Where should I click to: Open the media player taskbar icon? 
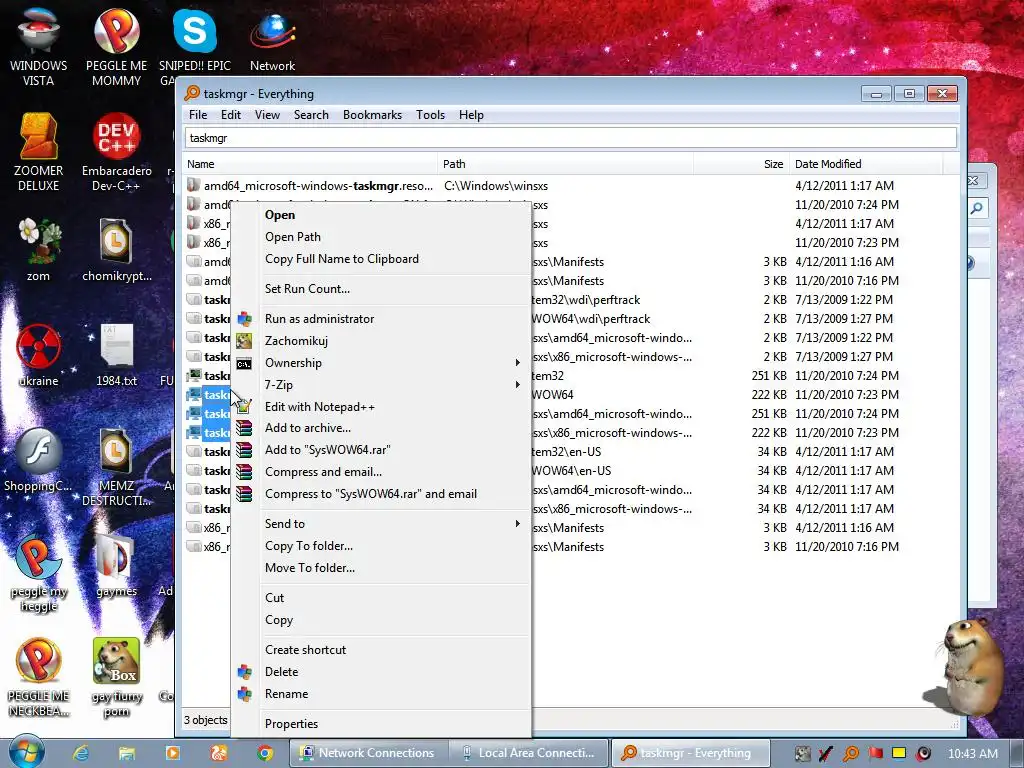pyautogui.click(x=173, y=753)
